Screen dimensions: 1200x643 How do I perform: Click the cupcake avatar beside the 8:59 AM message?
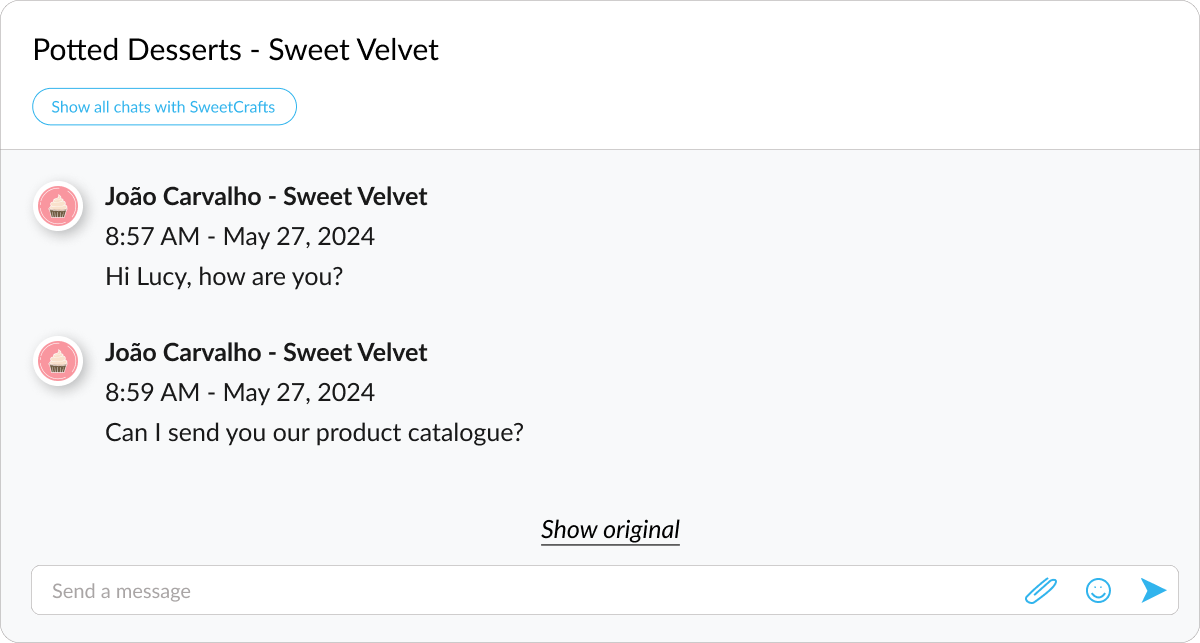tap(58, 361)
